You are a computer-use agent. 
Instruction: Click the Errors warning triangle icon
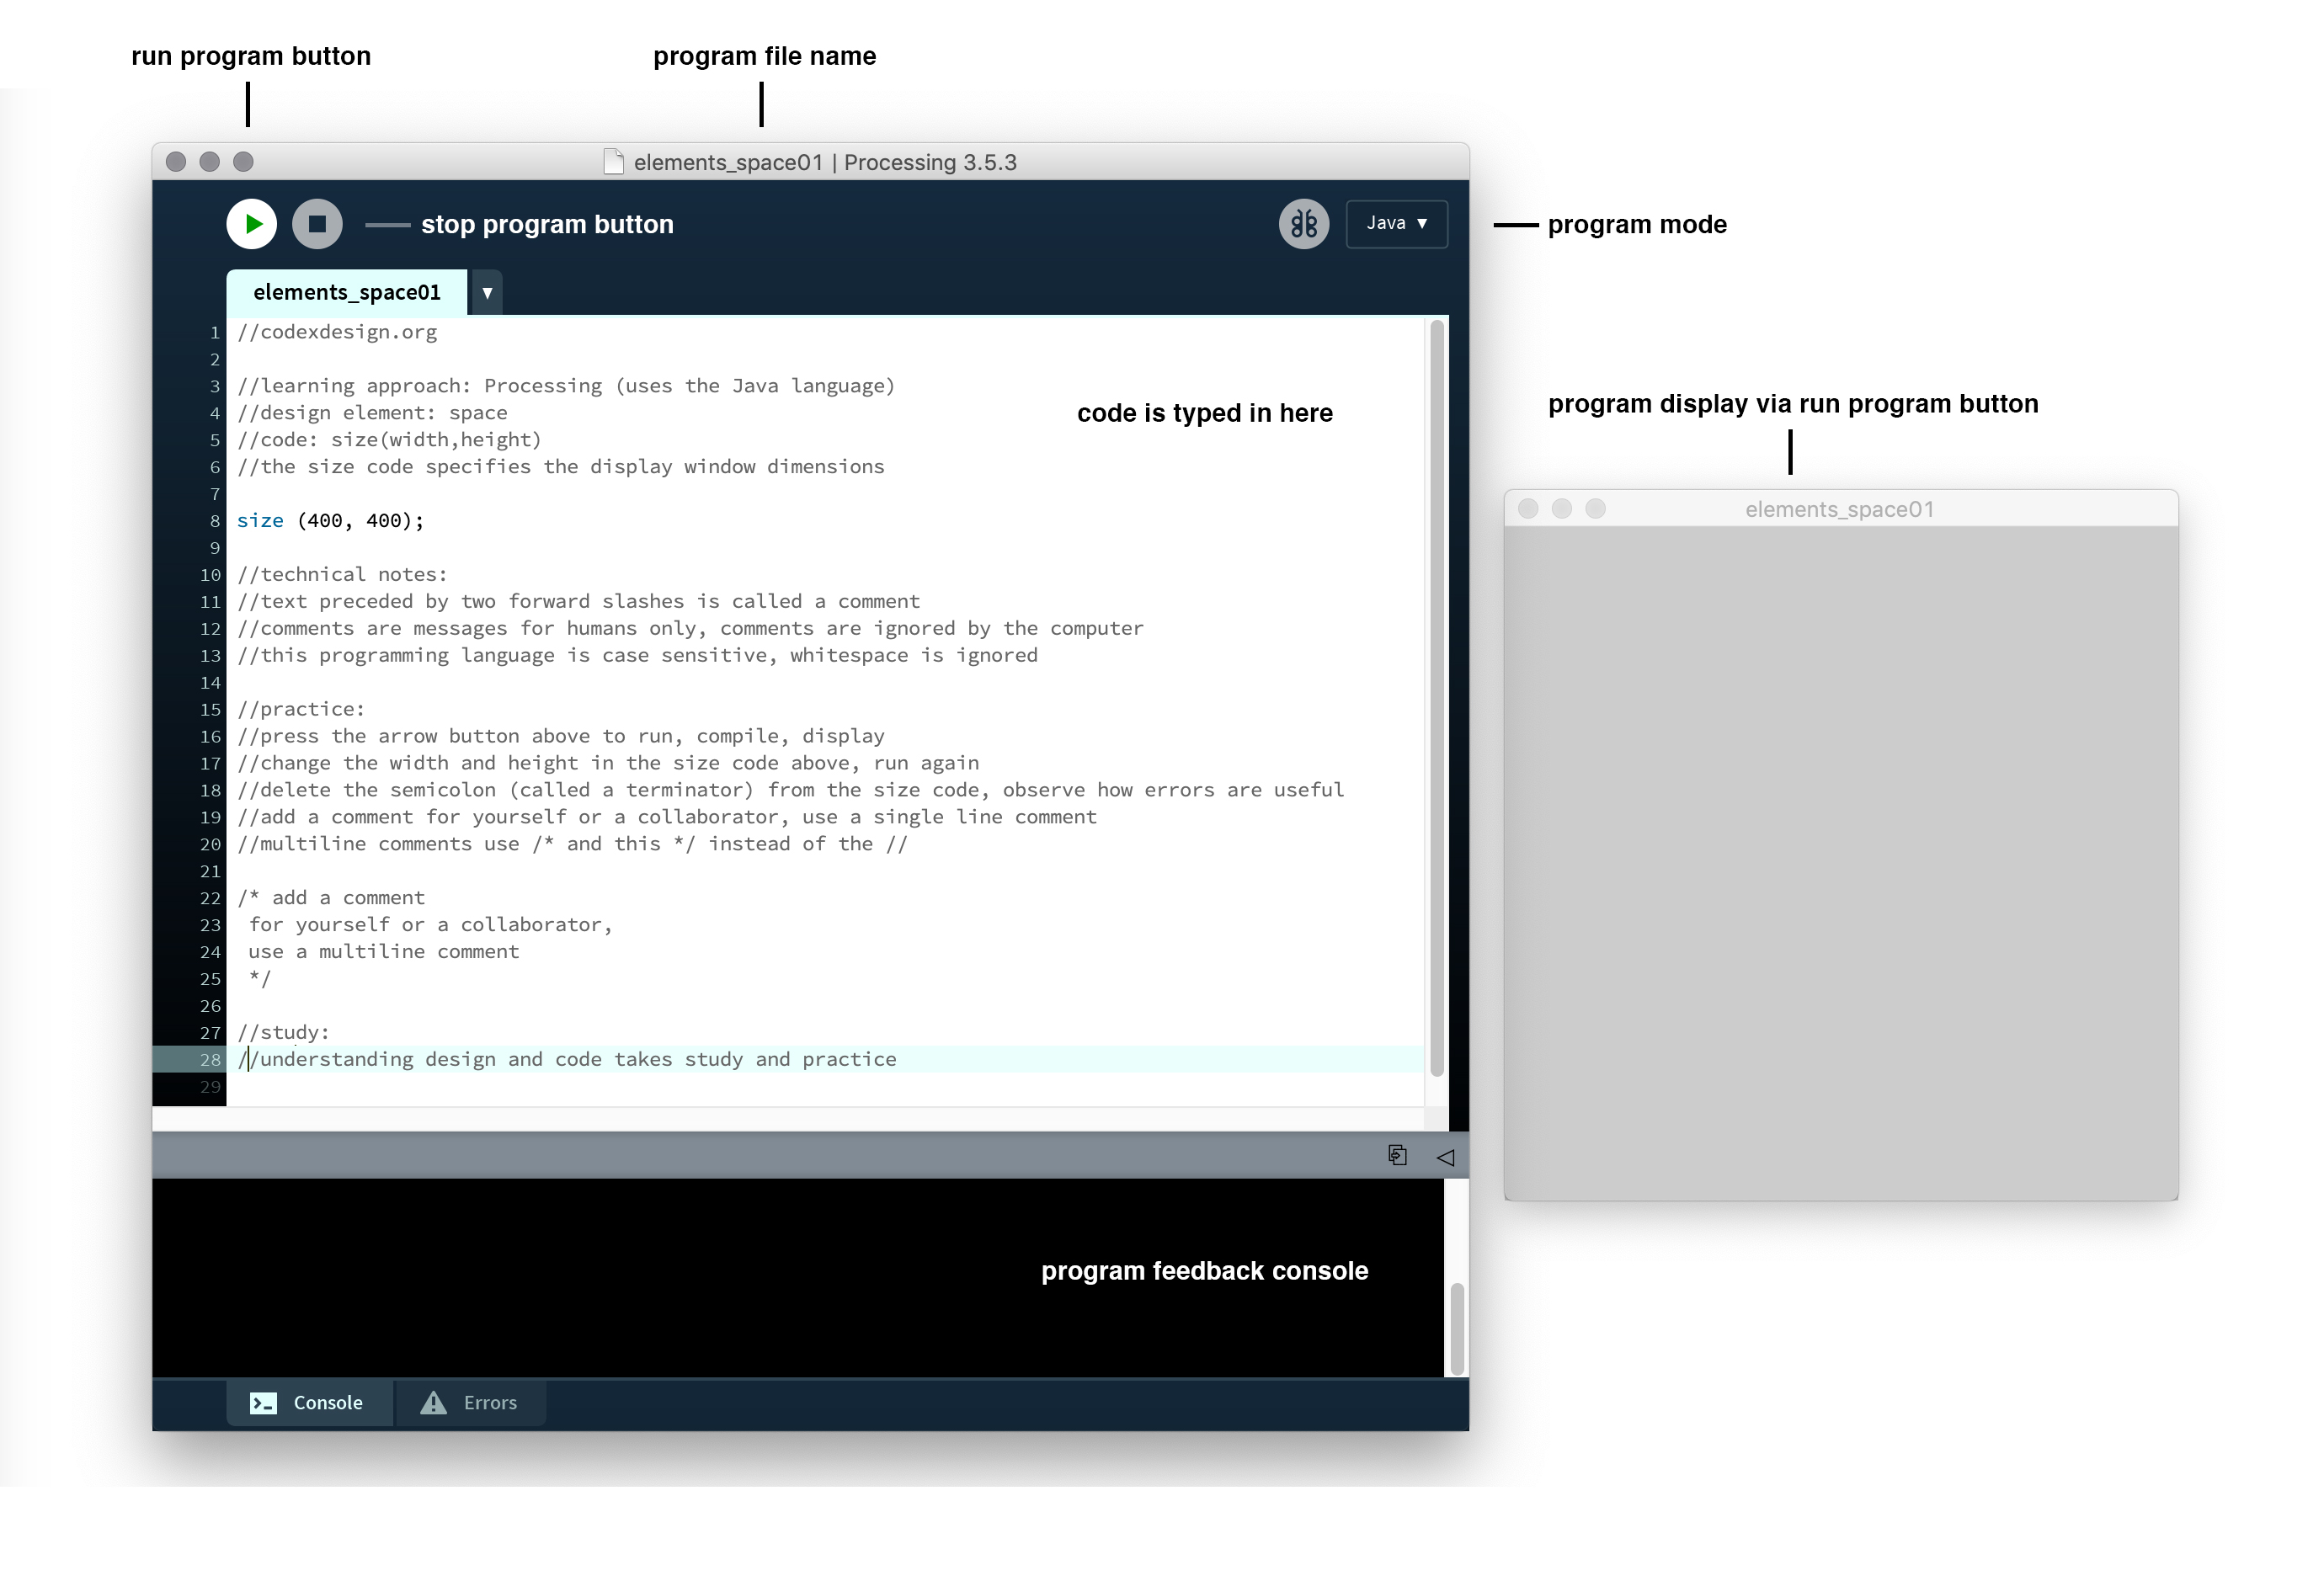pos(433,1402)
